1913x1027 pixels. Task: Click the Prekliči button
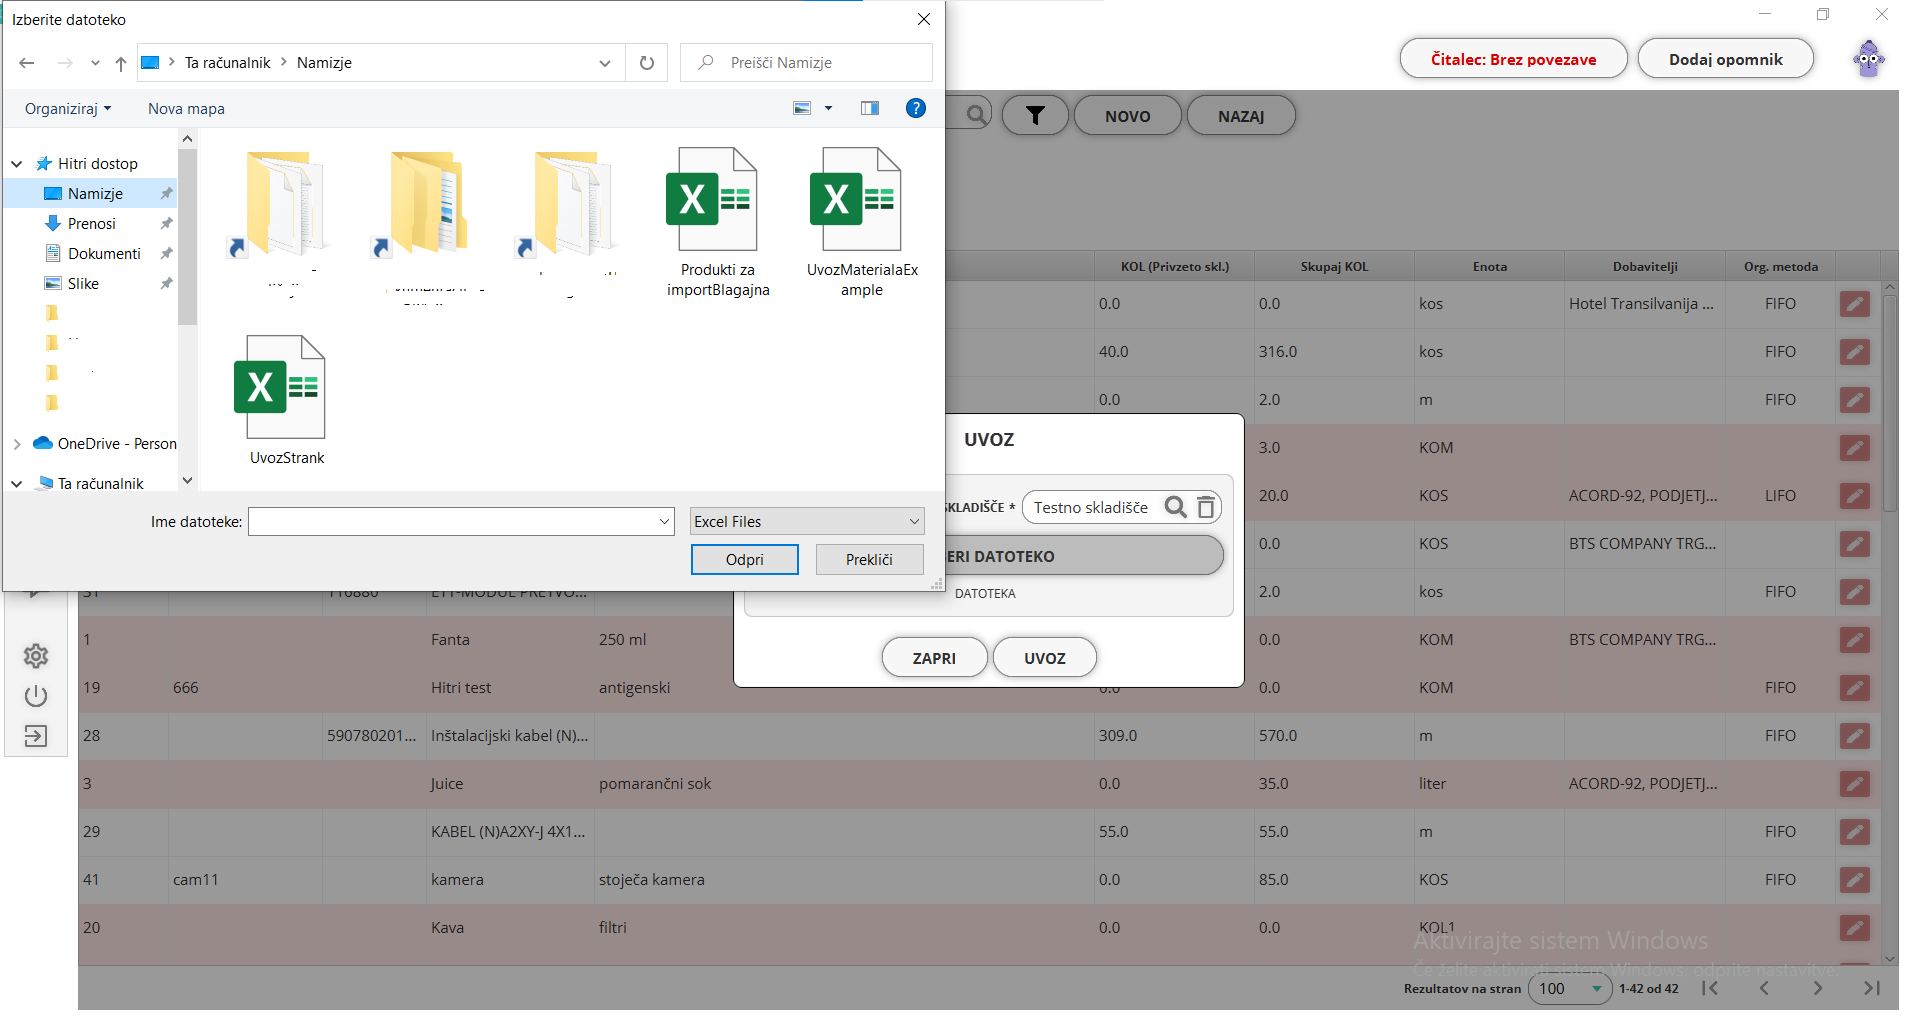coord(869,560)
